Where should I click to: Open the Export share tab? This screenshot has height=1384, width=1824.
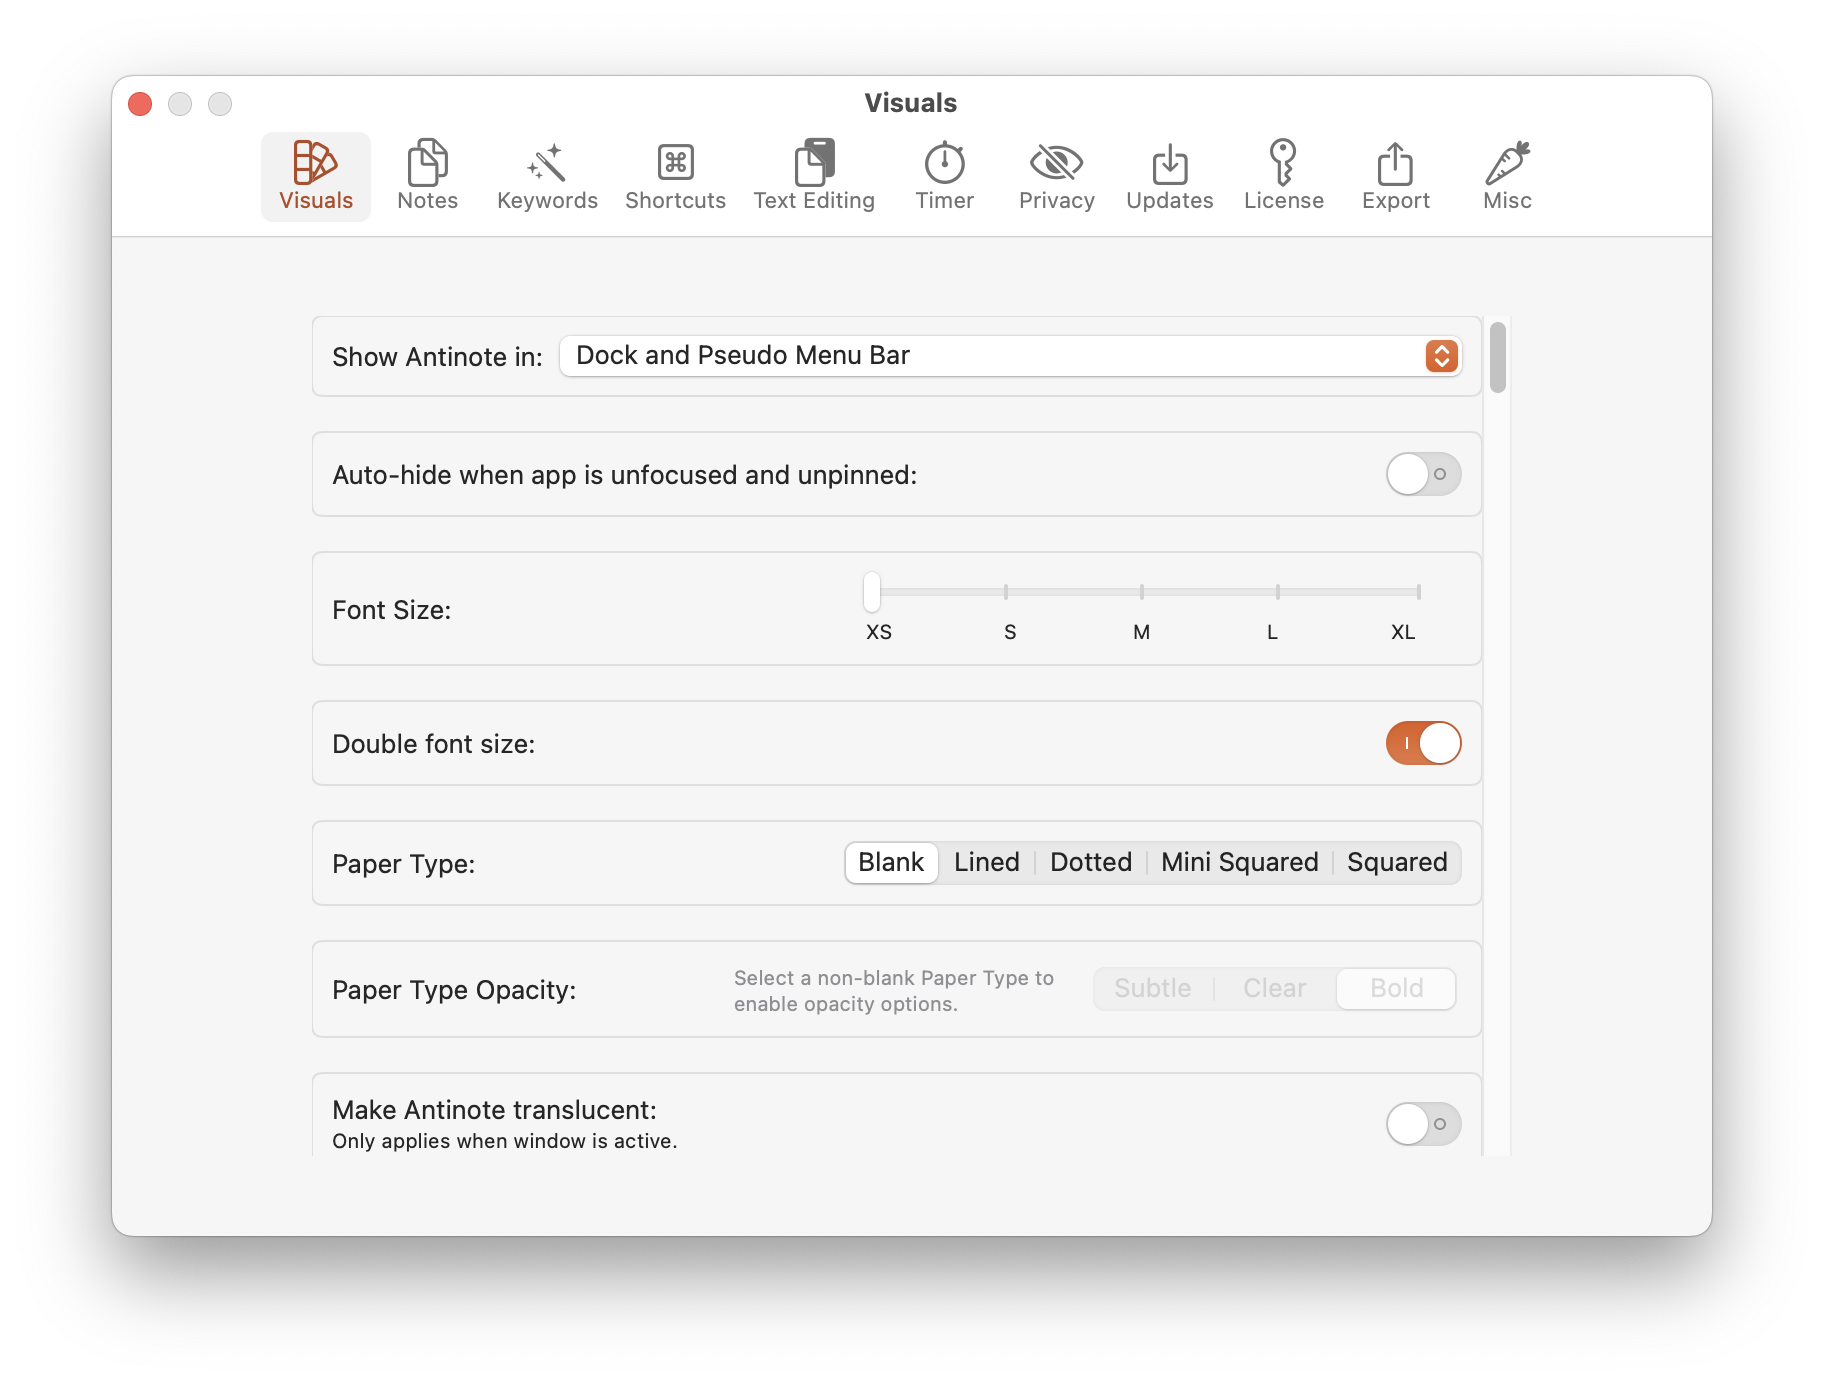point(1395,177)
